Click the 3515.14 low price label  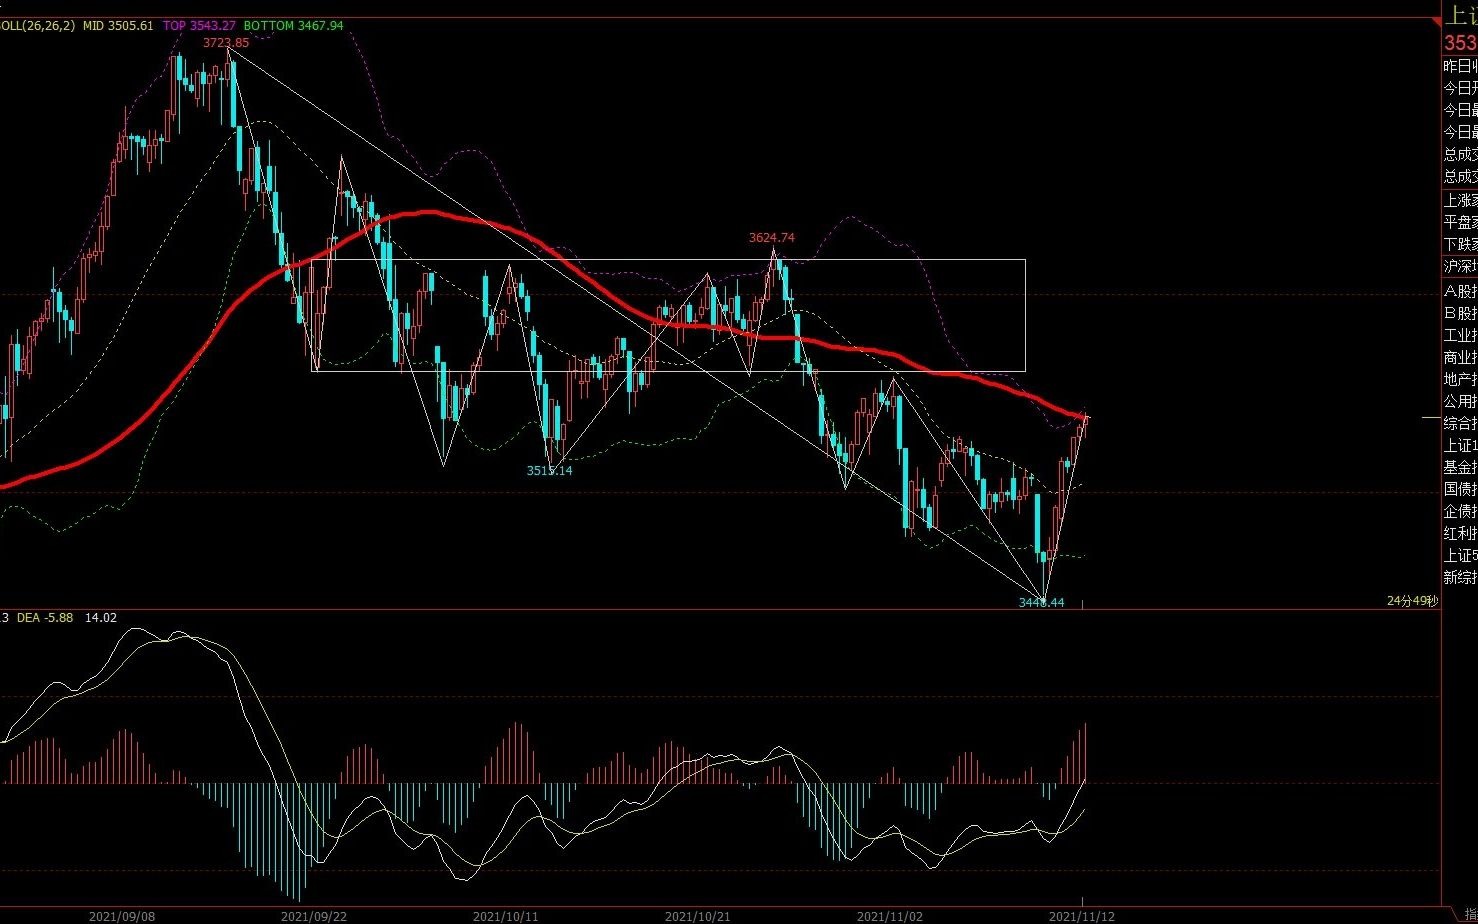point(550,471)
